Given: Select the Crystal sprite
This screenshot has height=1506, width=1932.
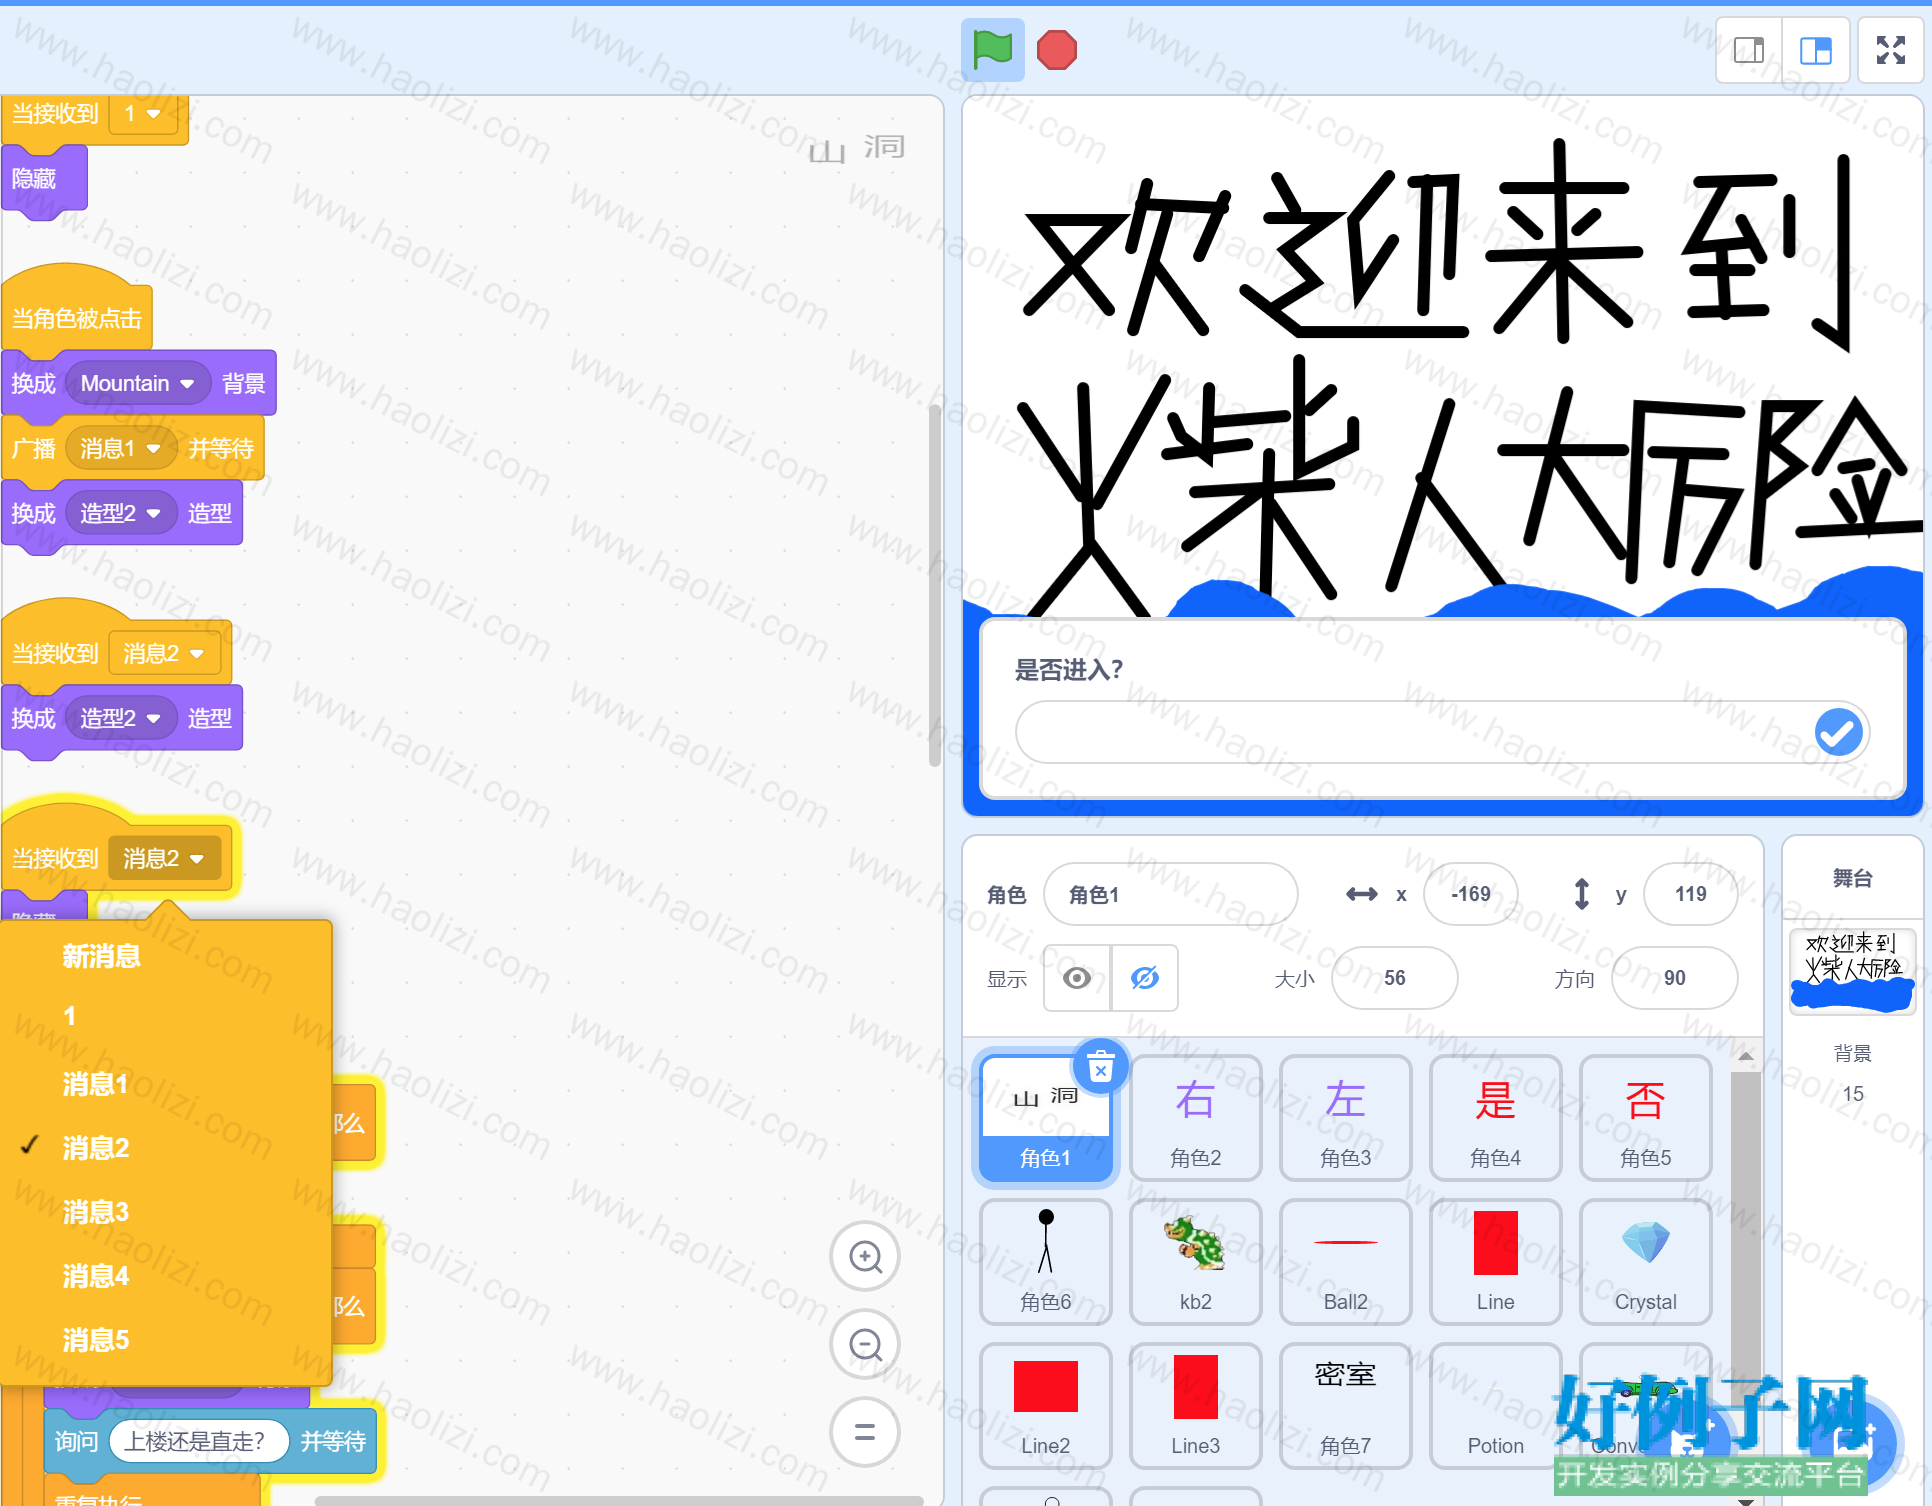Looking at the screenshot, I should click(x=1646, y=1262).
